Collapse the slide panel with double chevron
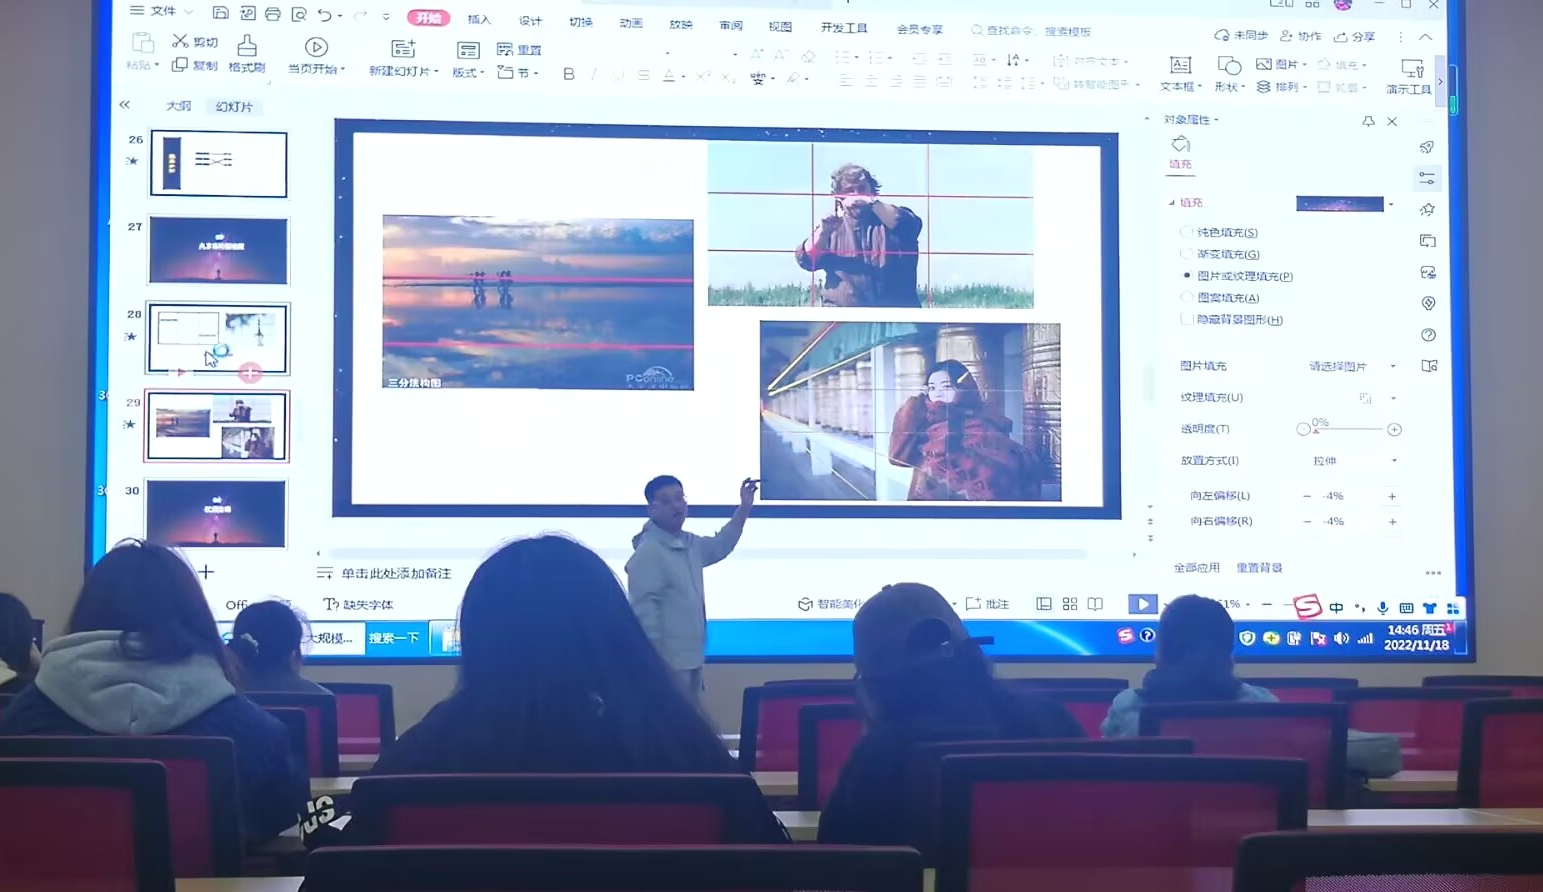Image resolution: width=1543 pixels, height=892 pixels. click(x=124, y=104)
